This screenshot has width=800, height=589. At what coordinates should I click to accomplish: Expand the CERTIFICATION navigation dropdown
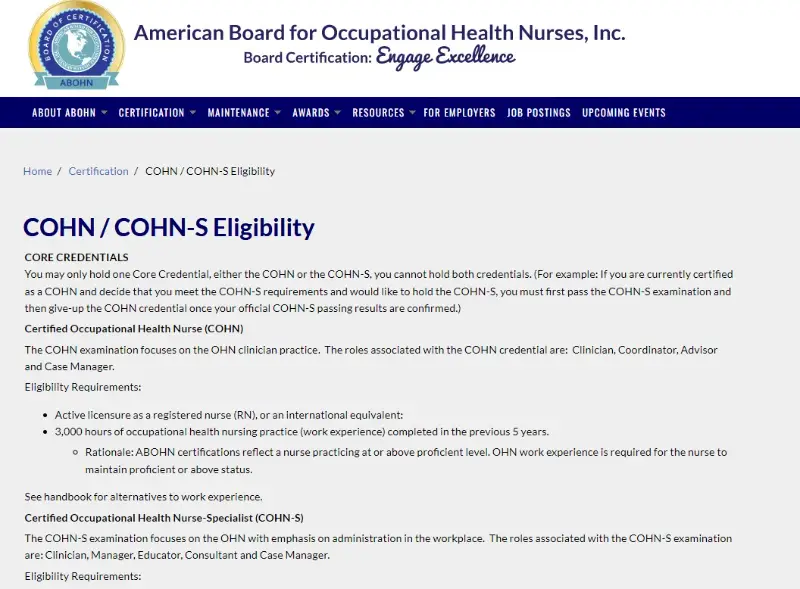click(152, 112)
